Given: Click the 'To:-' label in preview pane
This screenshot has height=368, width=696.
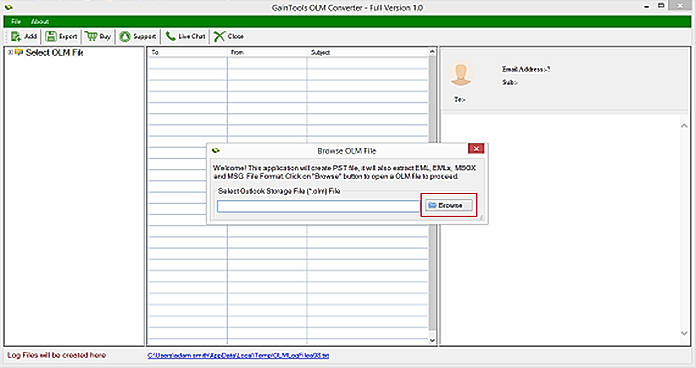Looking at the screenshot, I should [x=459, y=100].
